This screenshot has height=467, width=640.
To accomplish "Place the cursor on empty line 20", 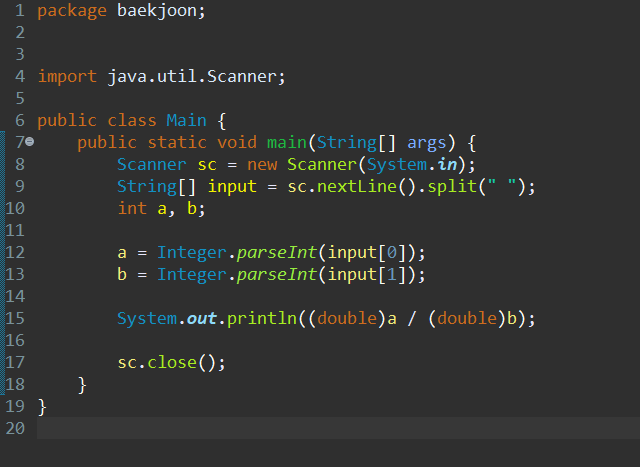I will tap(338, 428).
